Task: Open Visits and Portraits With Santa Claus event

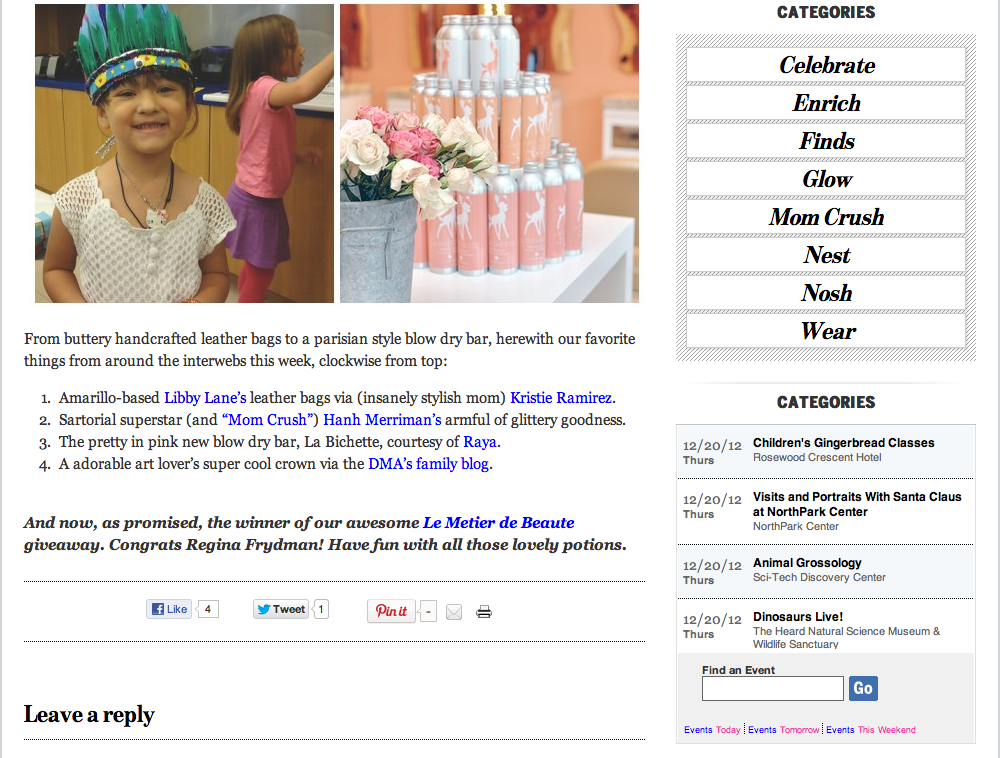Action: 857,504
